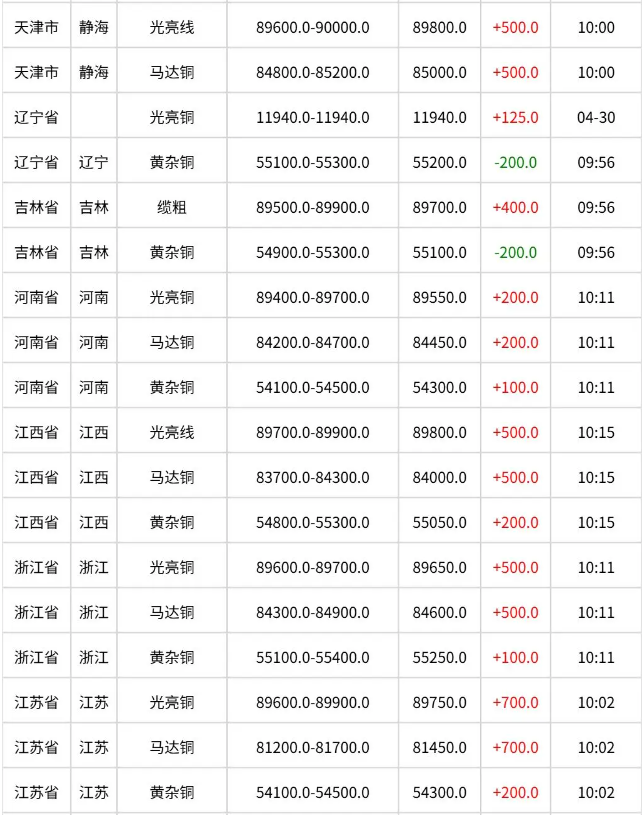Click range 54900.0-55300.0 in 吉林 黄杂铜 row
The image size is (644, 815).
312,253
